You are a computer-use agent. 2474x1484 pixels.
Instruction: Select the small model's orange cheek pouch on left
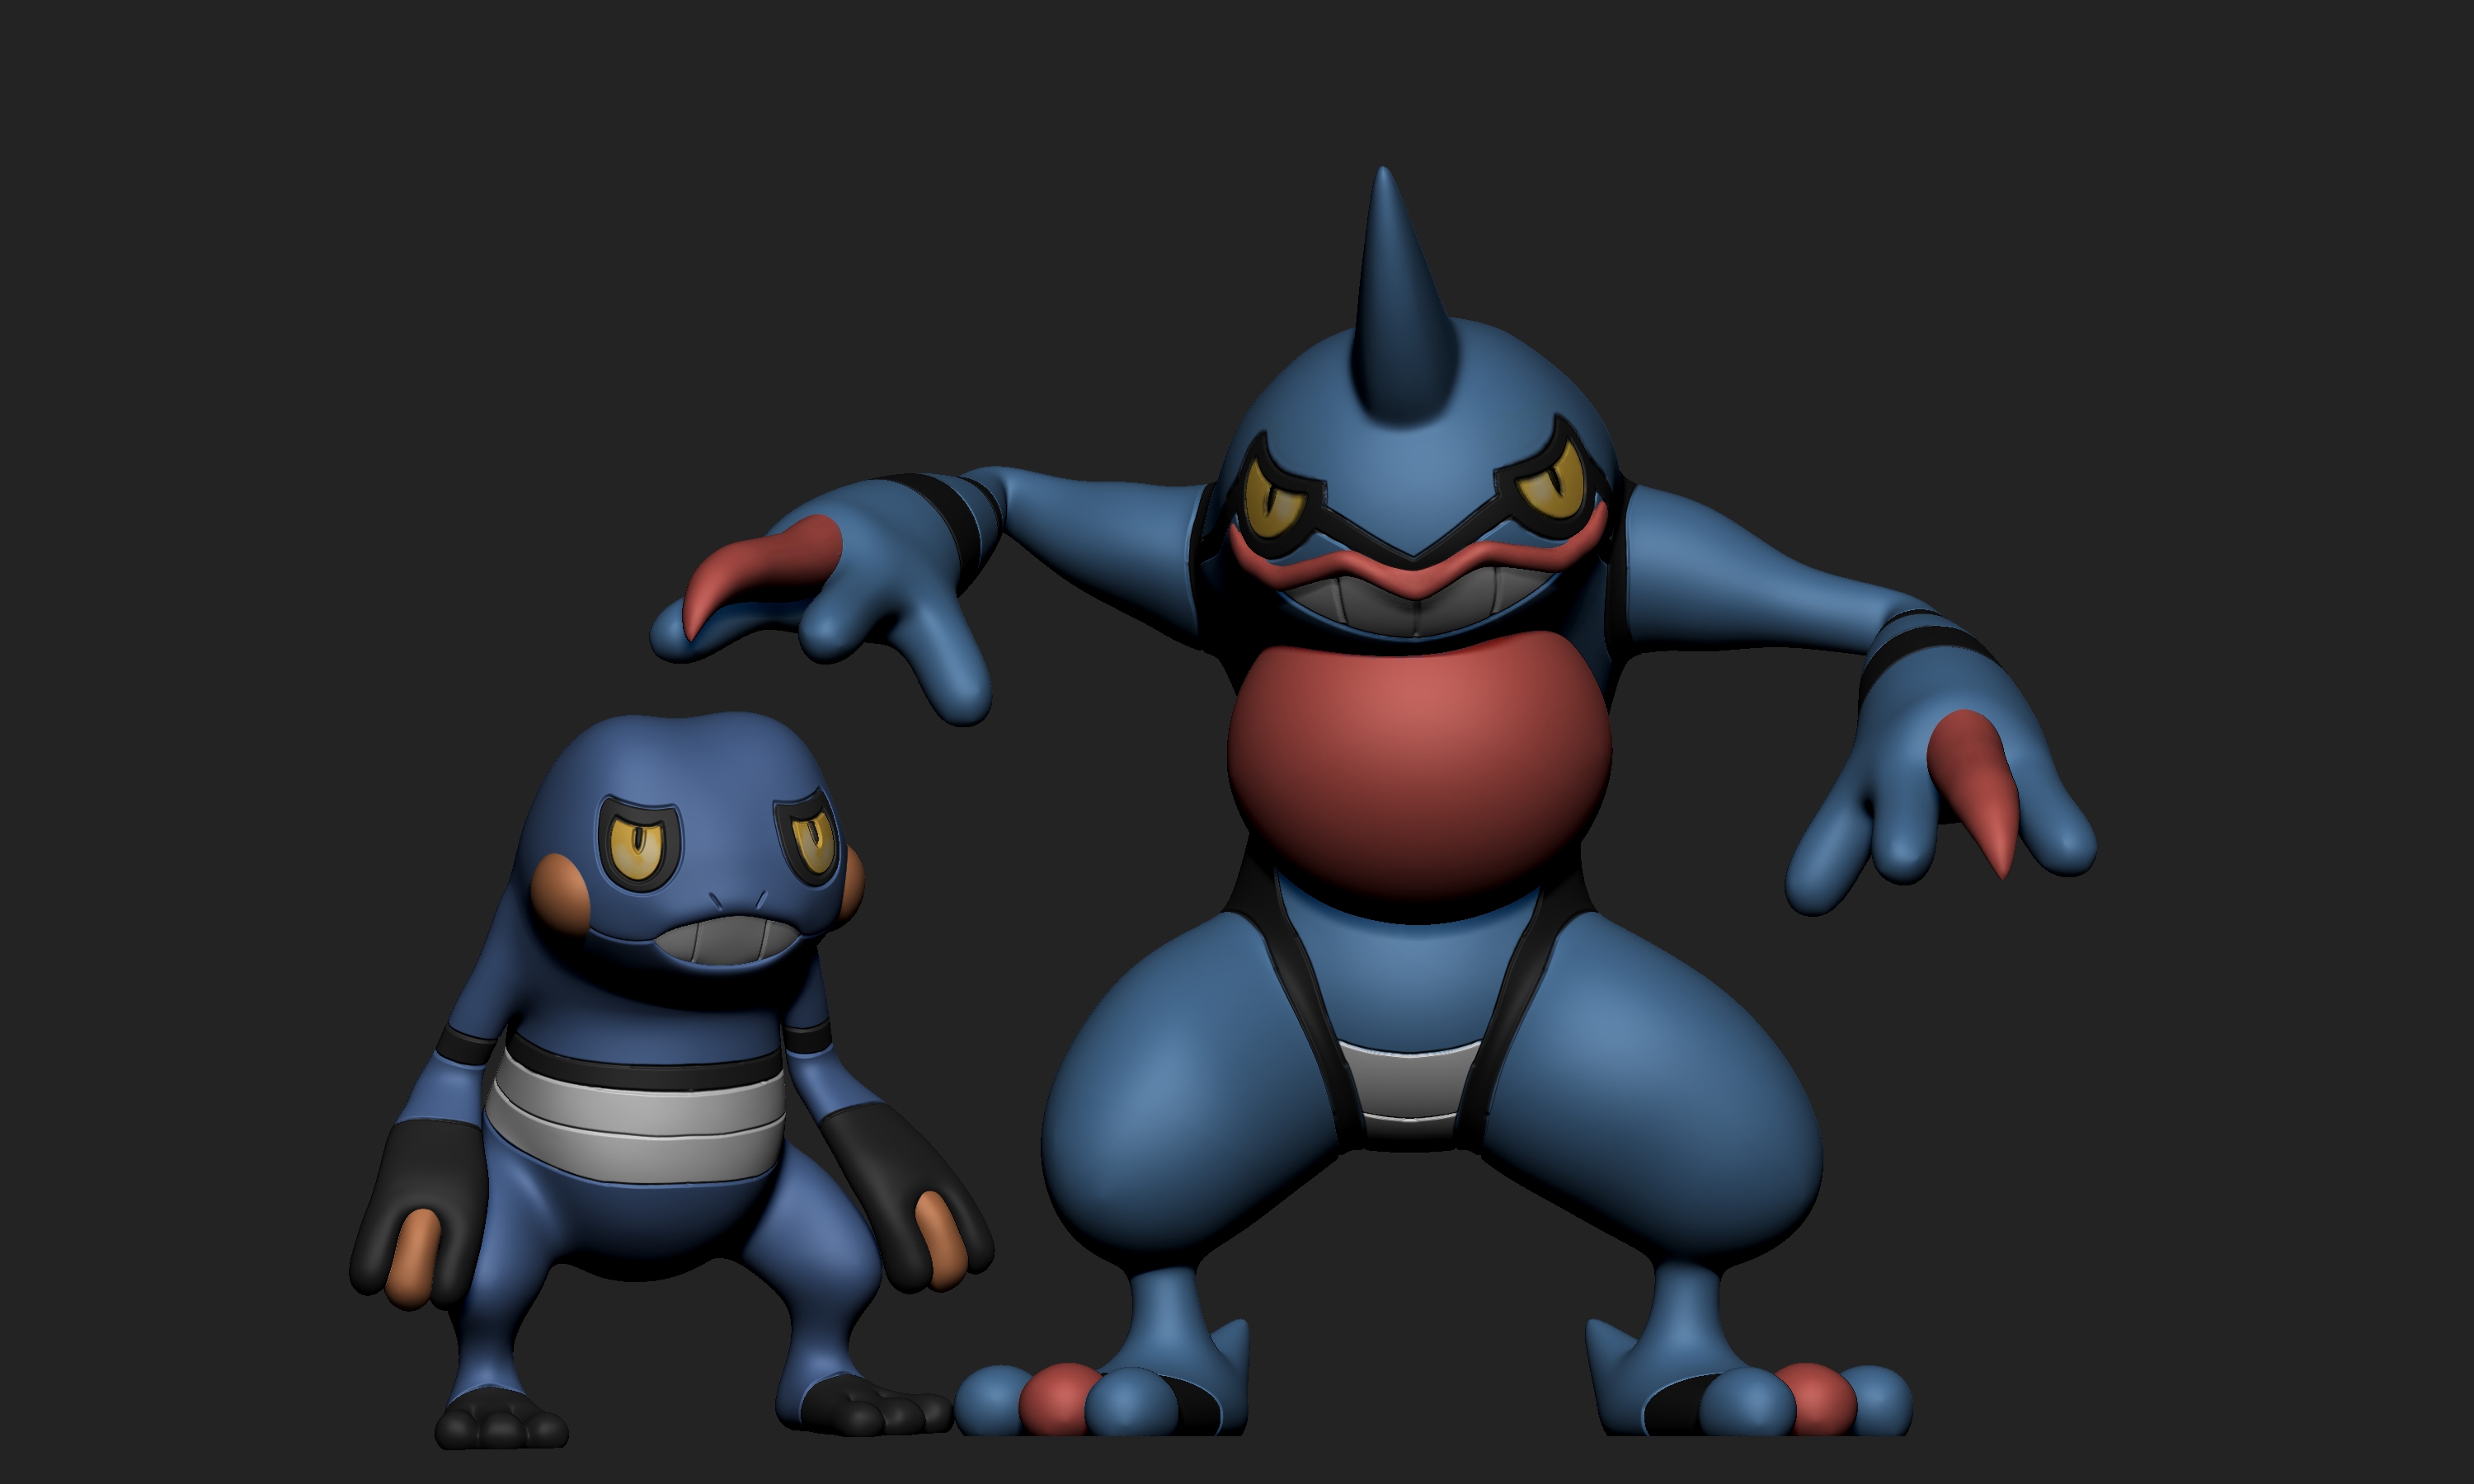[x=560, y=889]
